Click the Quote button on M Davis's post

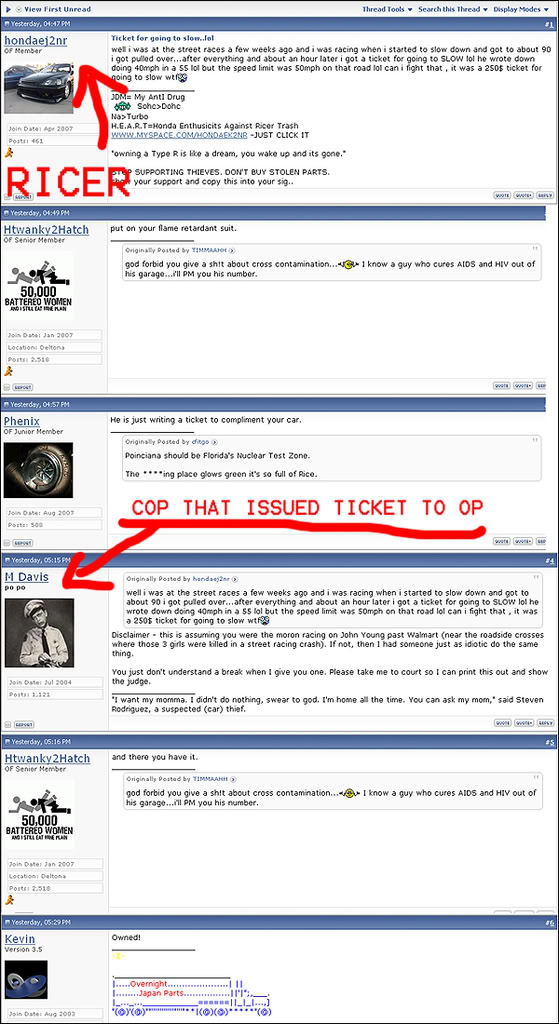point(502,723)
